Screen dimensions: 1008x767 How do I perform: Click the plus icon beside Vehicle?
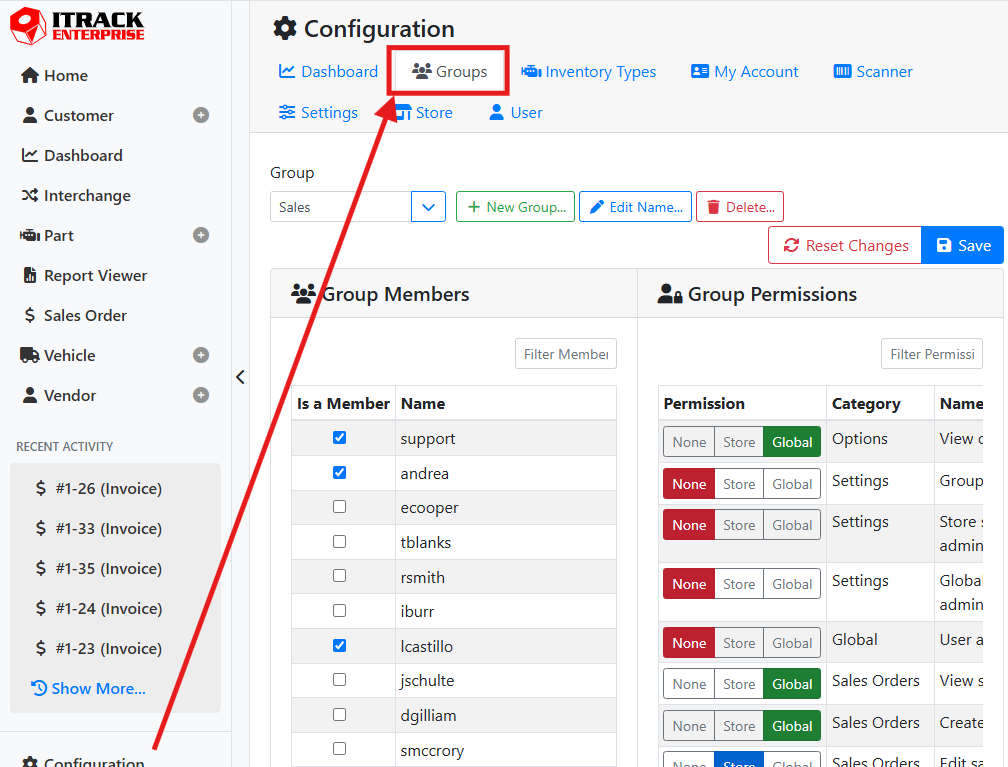point(201,355)
